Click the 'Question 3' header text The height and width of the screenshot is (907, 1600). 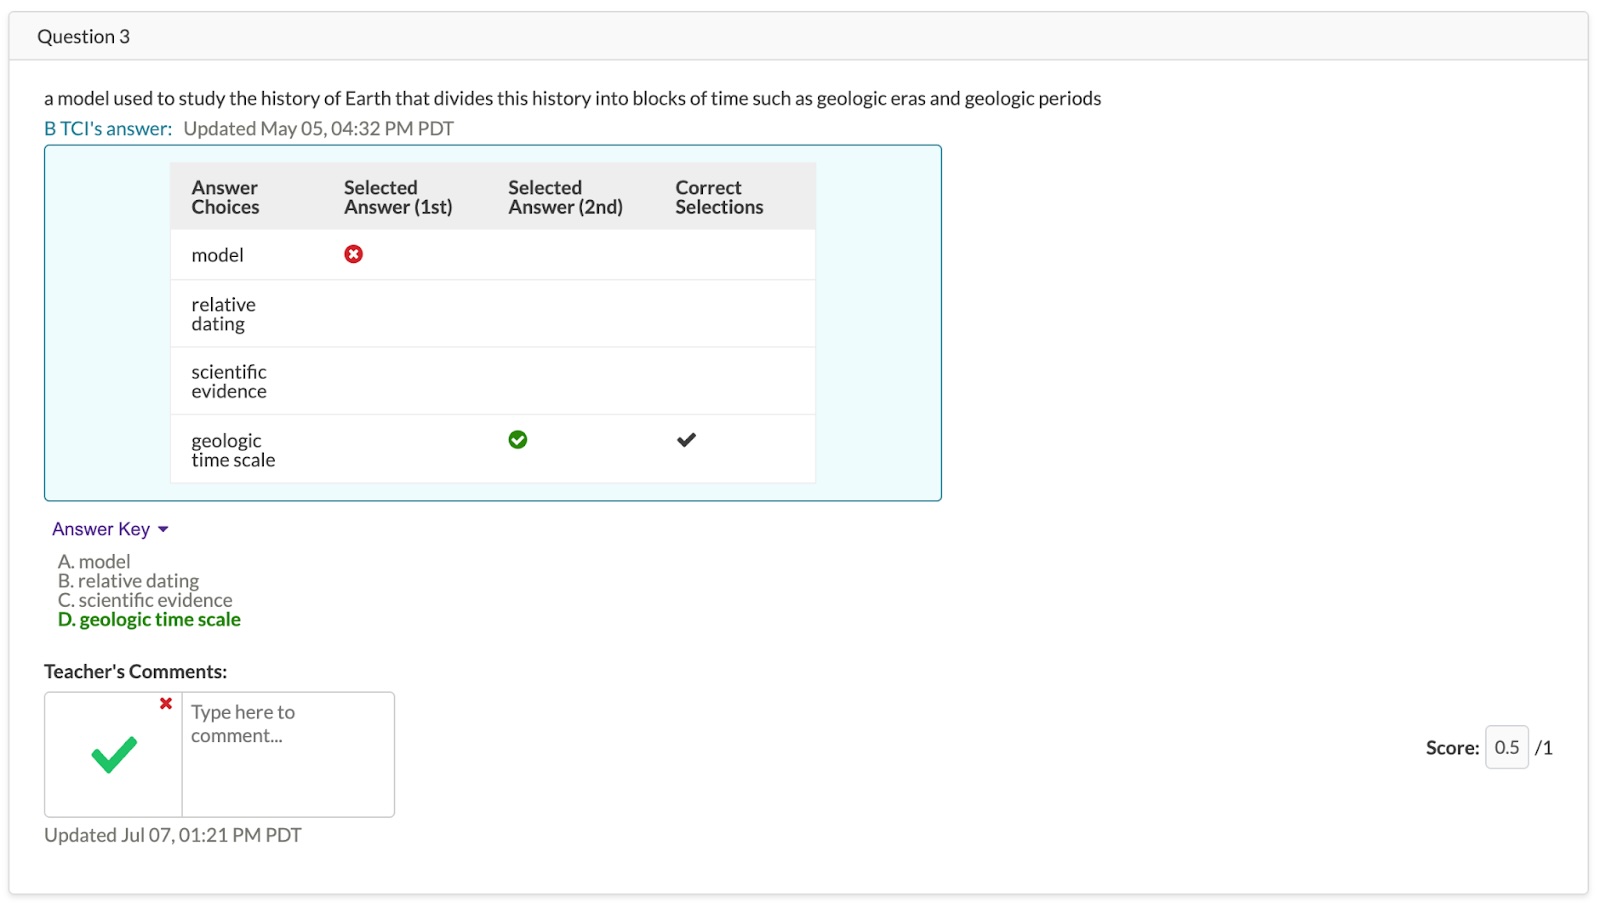coord(84,37)
